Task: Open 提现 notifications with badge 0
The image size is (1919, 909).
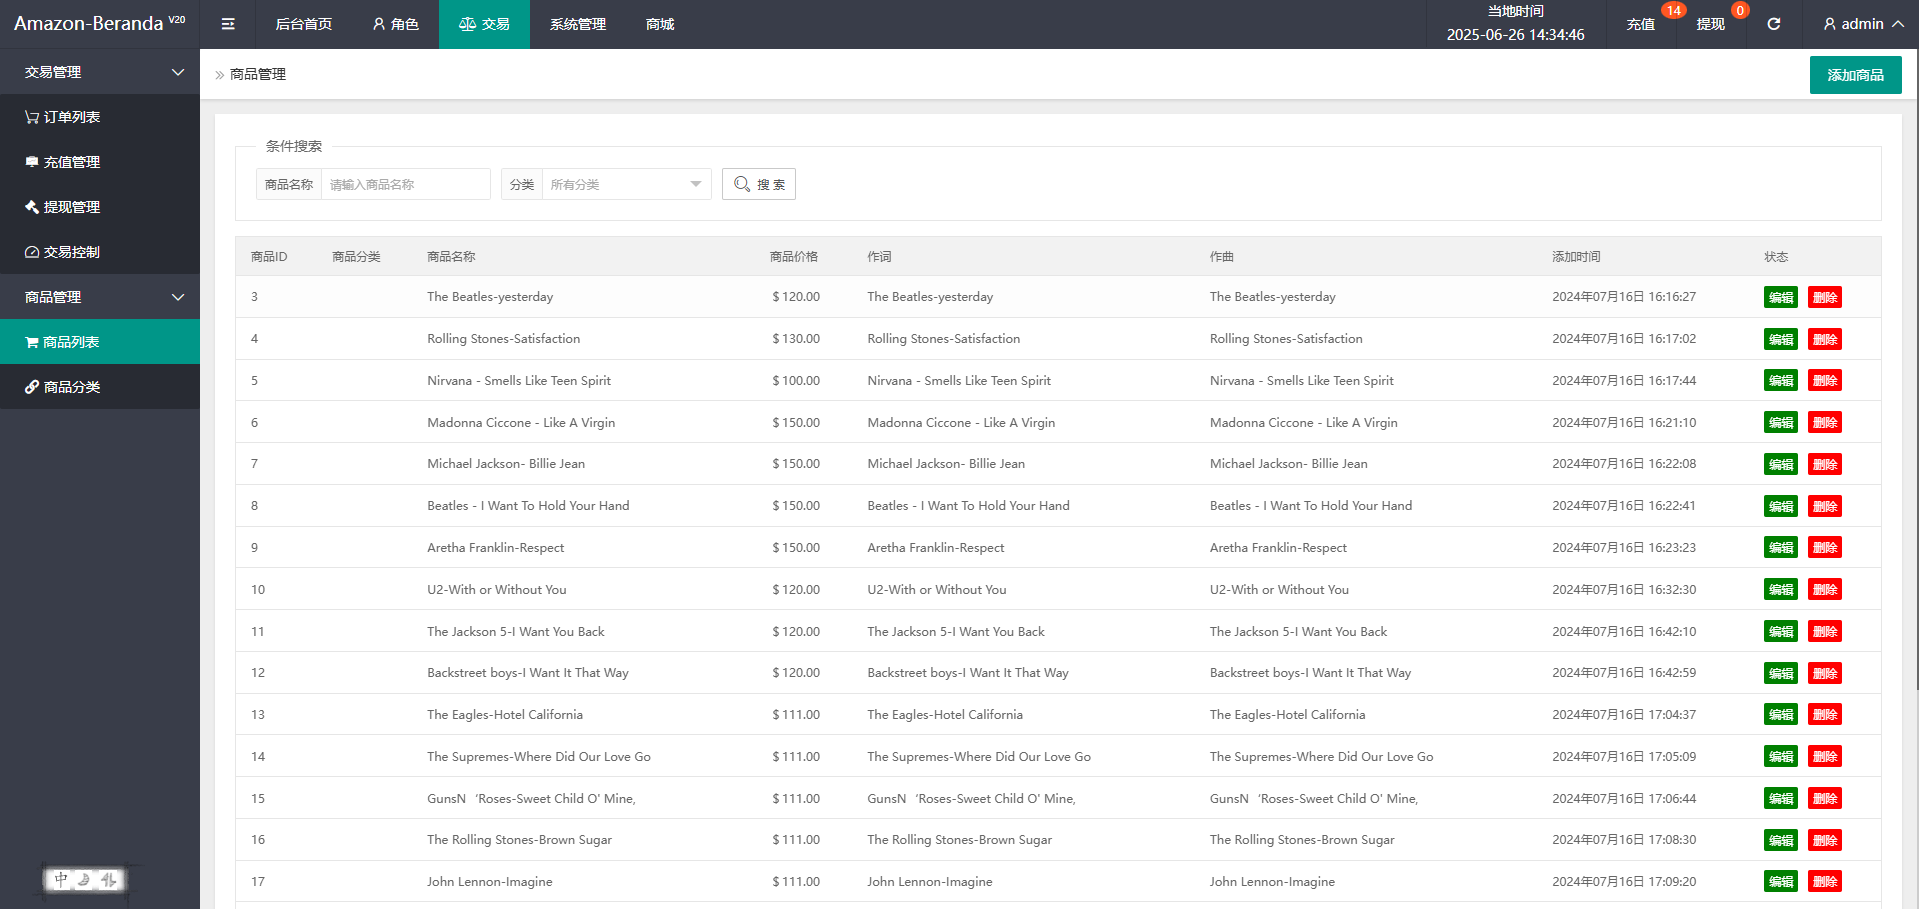Action: 1711,24
